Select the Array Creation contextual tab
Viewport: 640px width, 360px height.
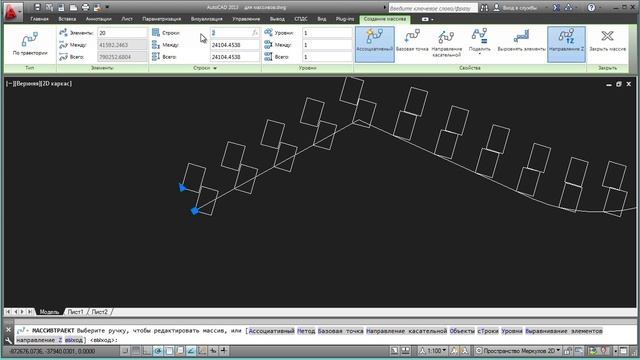[384, 19]
